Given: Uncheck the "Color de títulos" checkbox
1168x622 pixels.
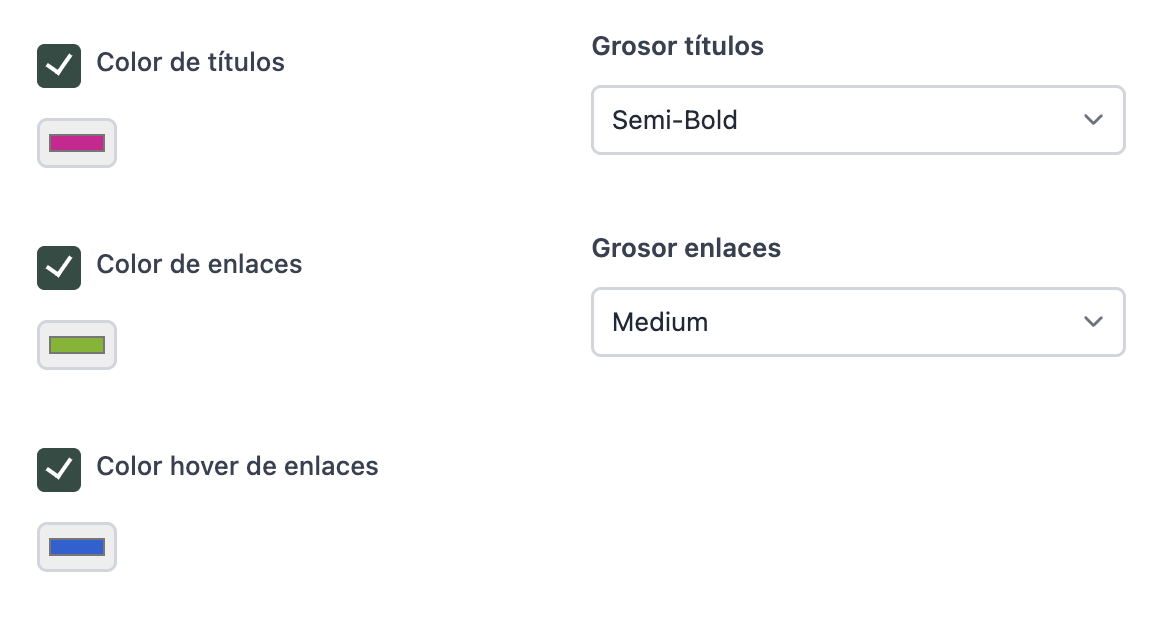Looking at the screenshot, I should 59,66.
